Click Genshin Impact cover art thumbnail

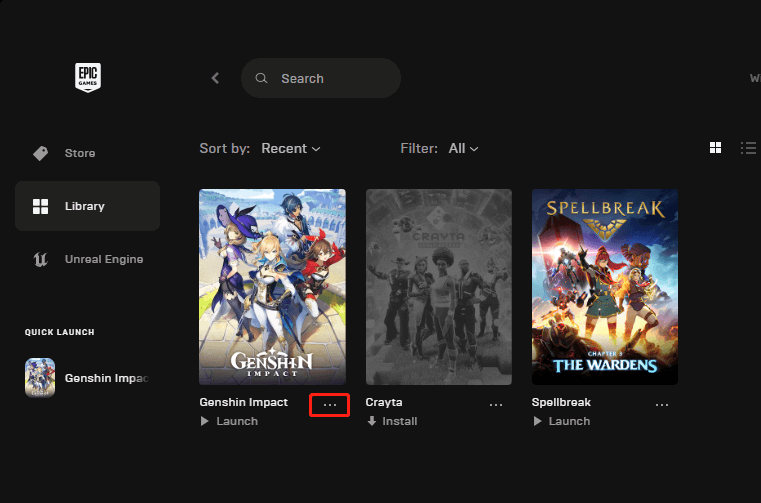[x=272, y=287]
